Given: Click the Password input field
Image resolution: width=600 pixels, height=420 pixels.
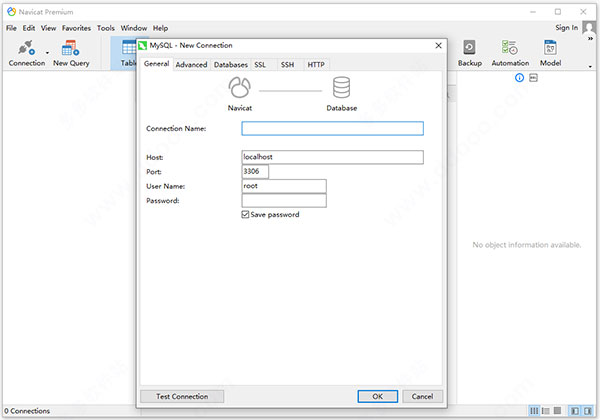Looking at the screenshot, I should (284, 200).
